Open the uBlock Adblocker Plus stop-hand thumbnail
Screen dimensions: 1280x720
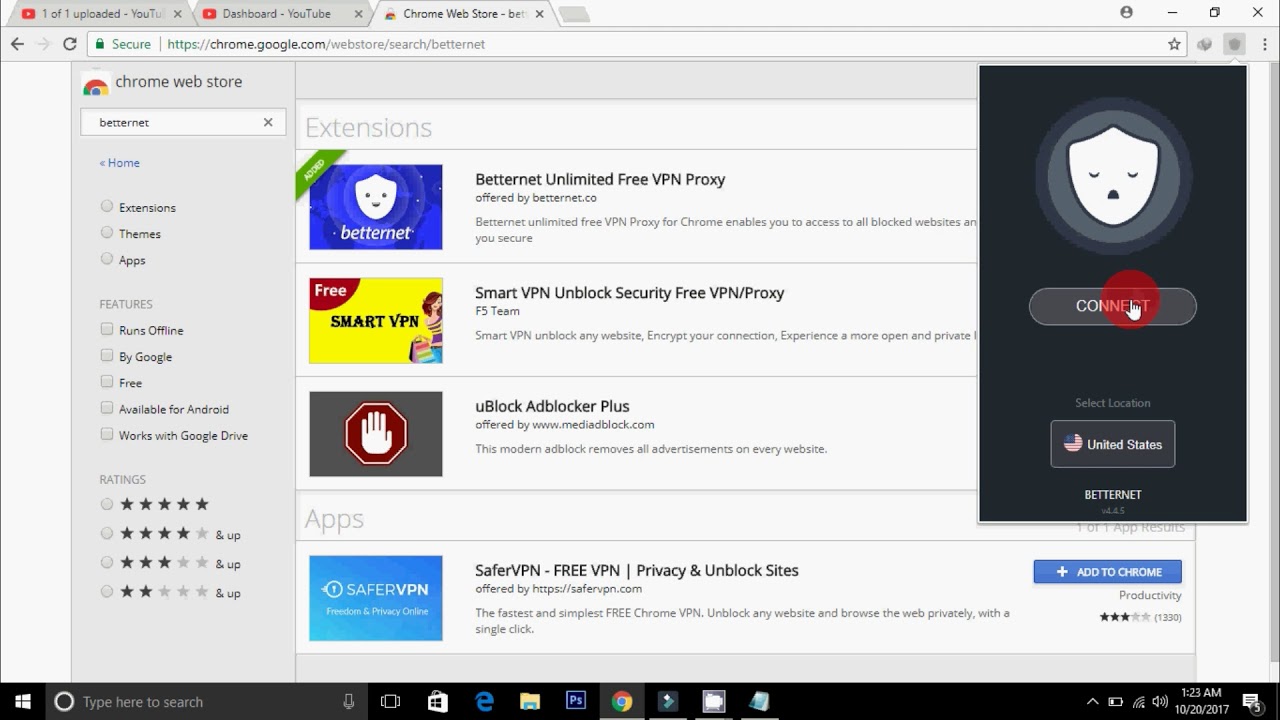[x=376, y=434]
